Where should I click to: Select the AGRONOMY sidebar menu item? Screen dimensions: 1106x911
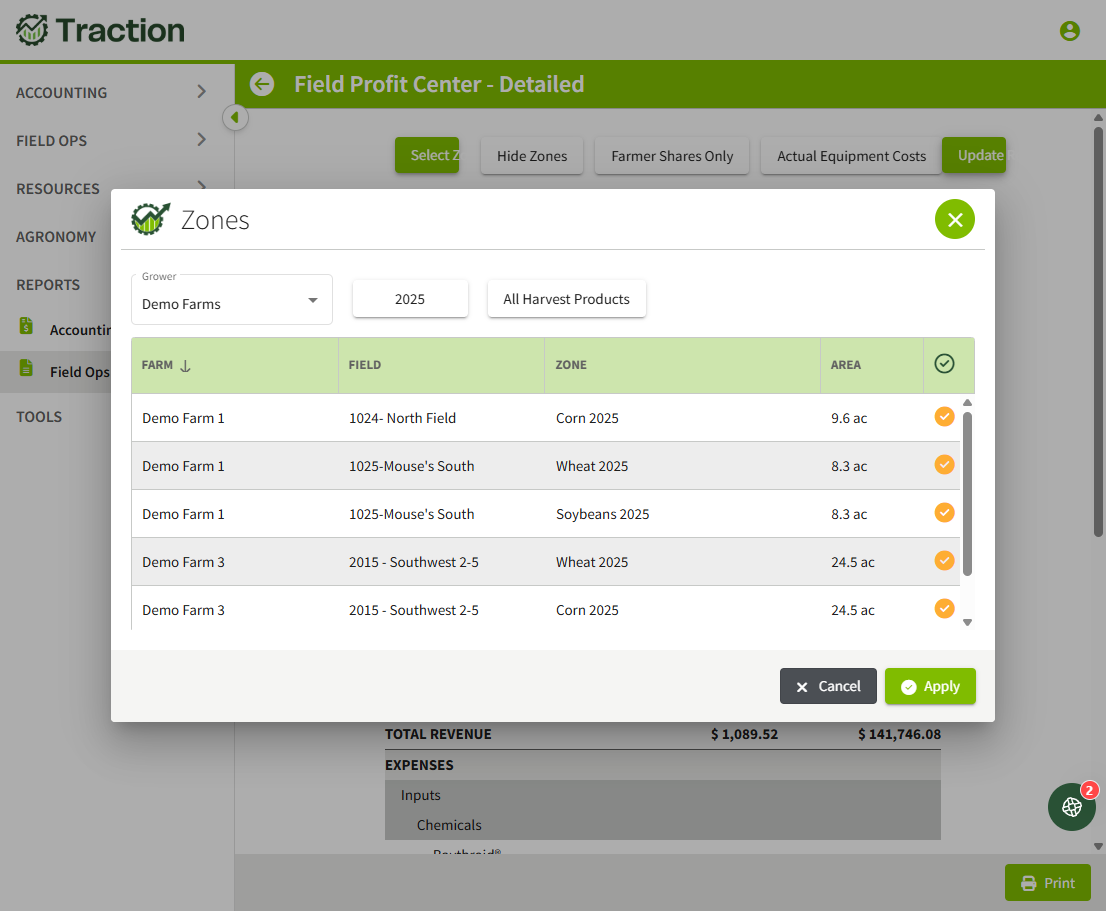click(56, 237)
